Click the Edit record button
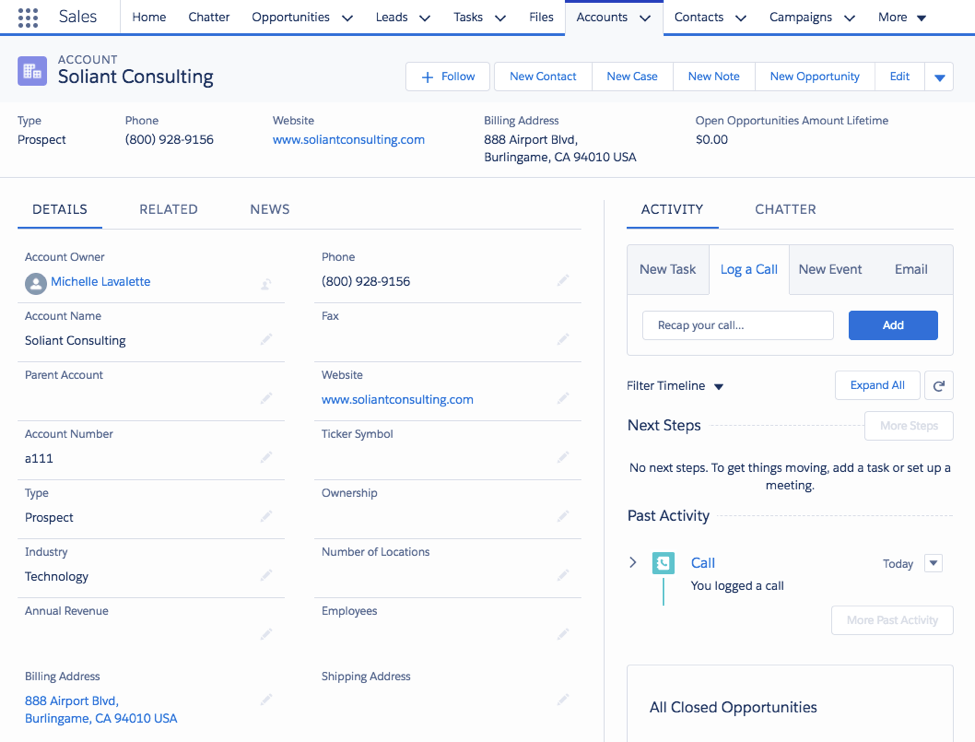This screenshot has width=975, height=742. [x=899, y=77]
